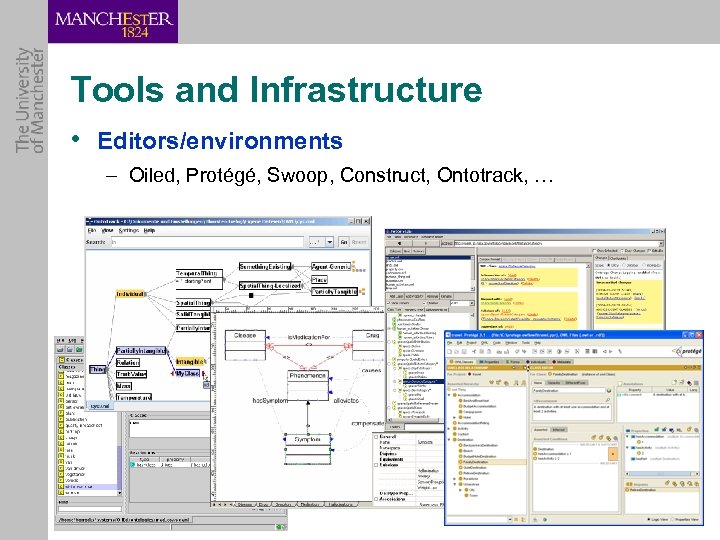Click the green toolbar icon in OilEd window
The height and width of the screenshot is (540, 720).
coord(79,350)
